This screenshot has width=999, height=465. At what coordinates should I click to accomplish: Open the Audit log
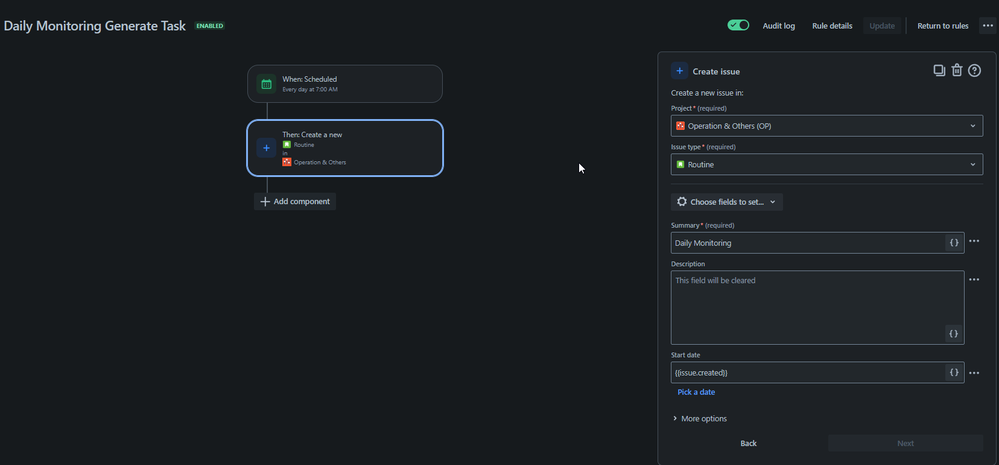(x=779, y=26)
